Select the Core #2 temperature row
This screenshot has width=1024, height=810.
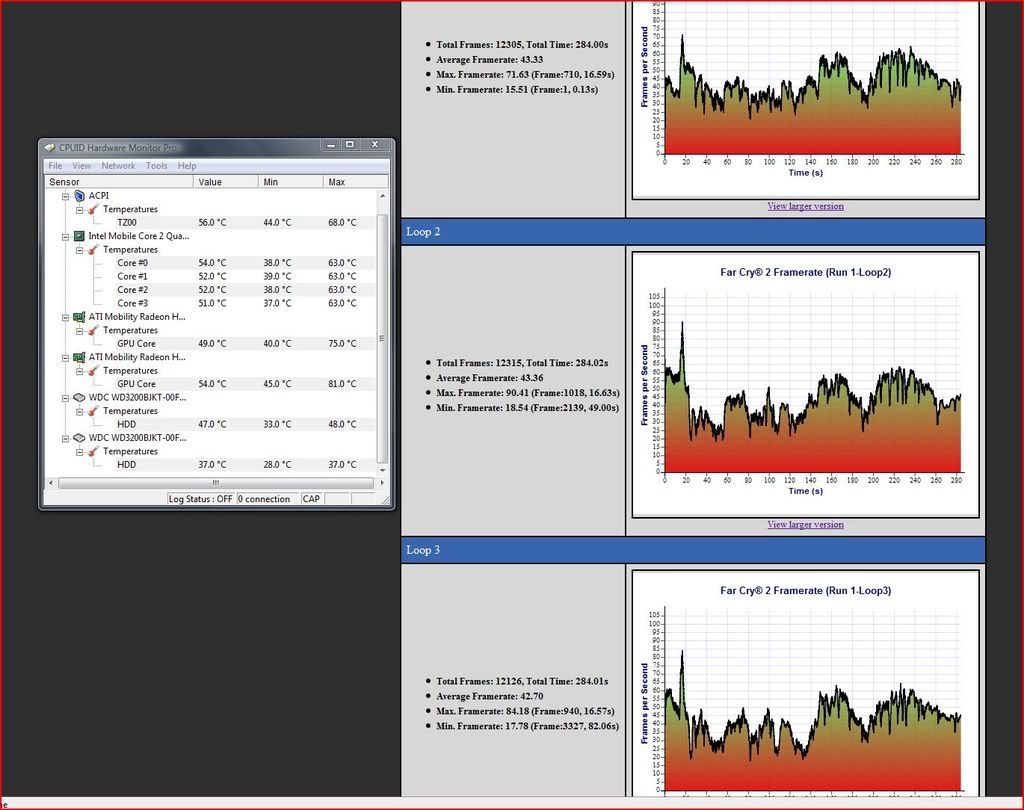(x=211, y=290)
